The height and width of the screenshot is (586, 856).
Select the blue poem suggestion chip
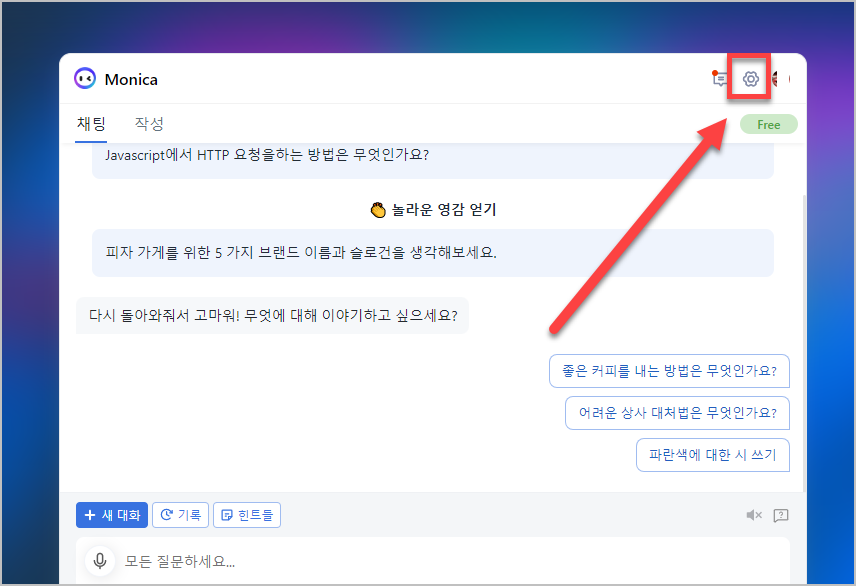point(712,454)
